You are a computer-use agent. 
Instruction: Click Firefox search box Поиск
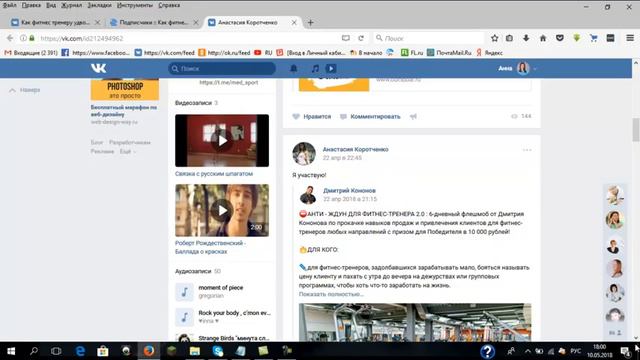coord(429,38)
